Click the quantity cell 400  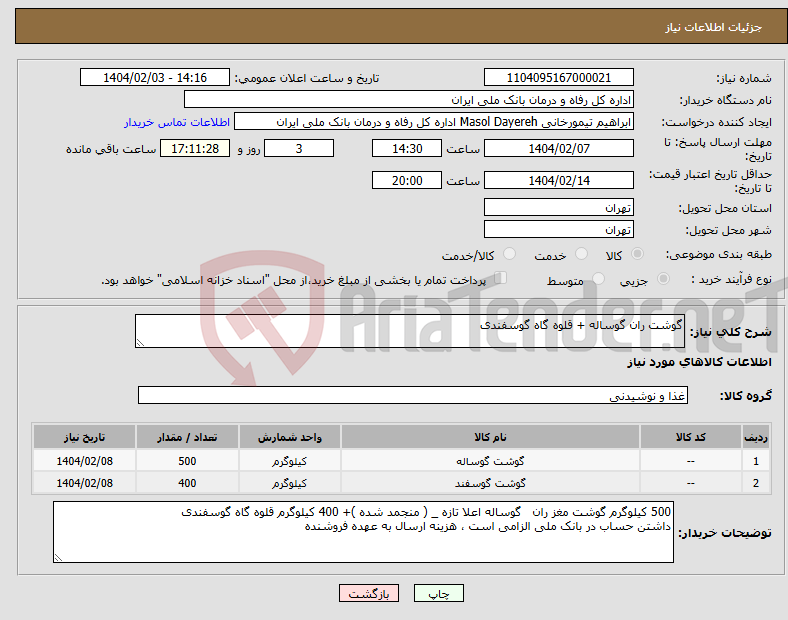pyautogui.click(x=187, y=483)
